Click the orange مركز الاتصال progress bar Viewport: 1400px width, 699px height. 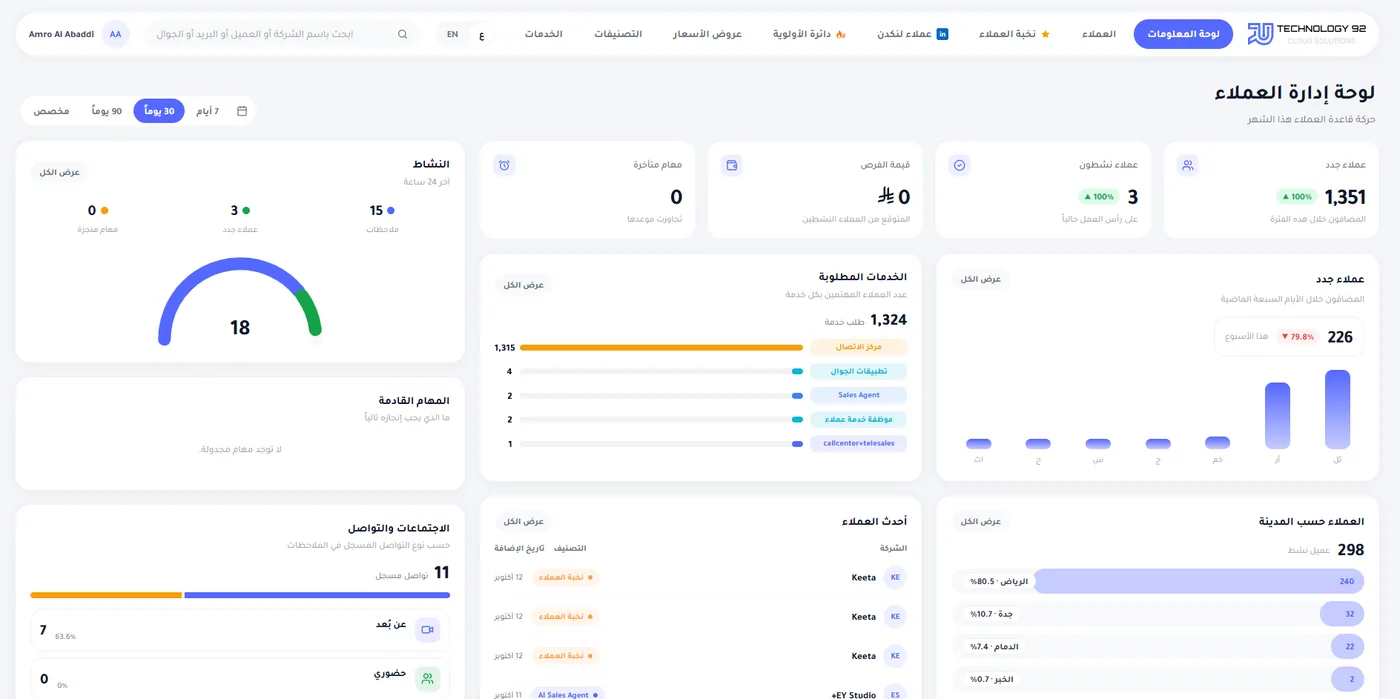pyautogui.click(x=661, y=348)
